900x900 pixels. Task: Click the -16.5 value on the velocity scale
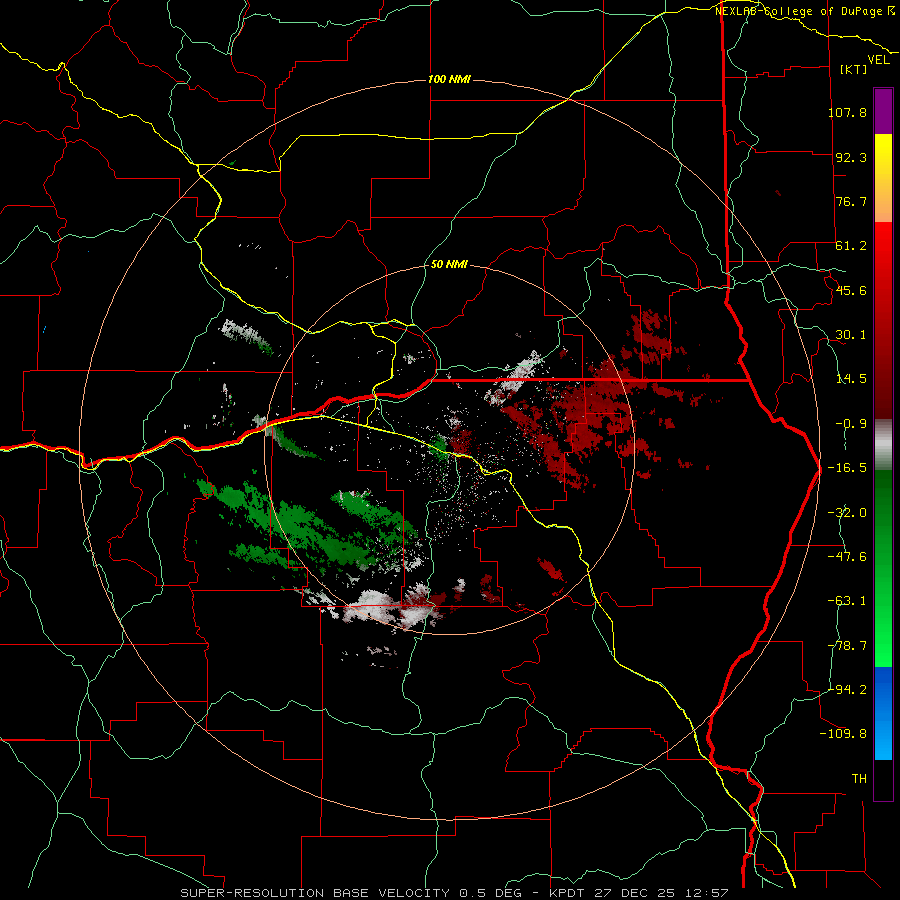pyautogui.click(x=847, y=468)
